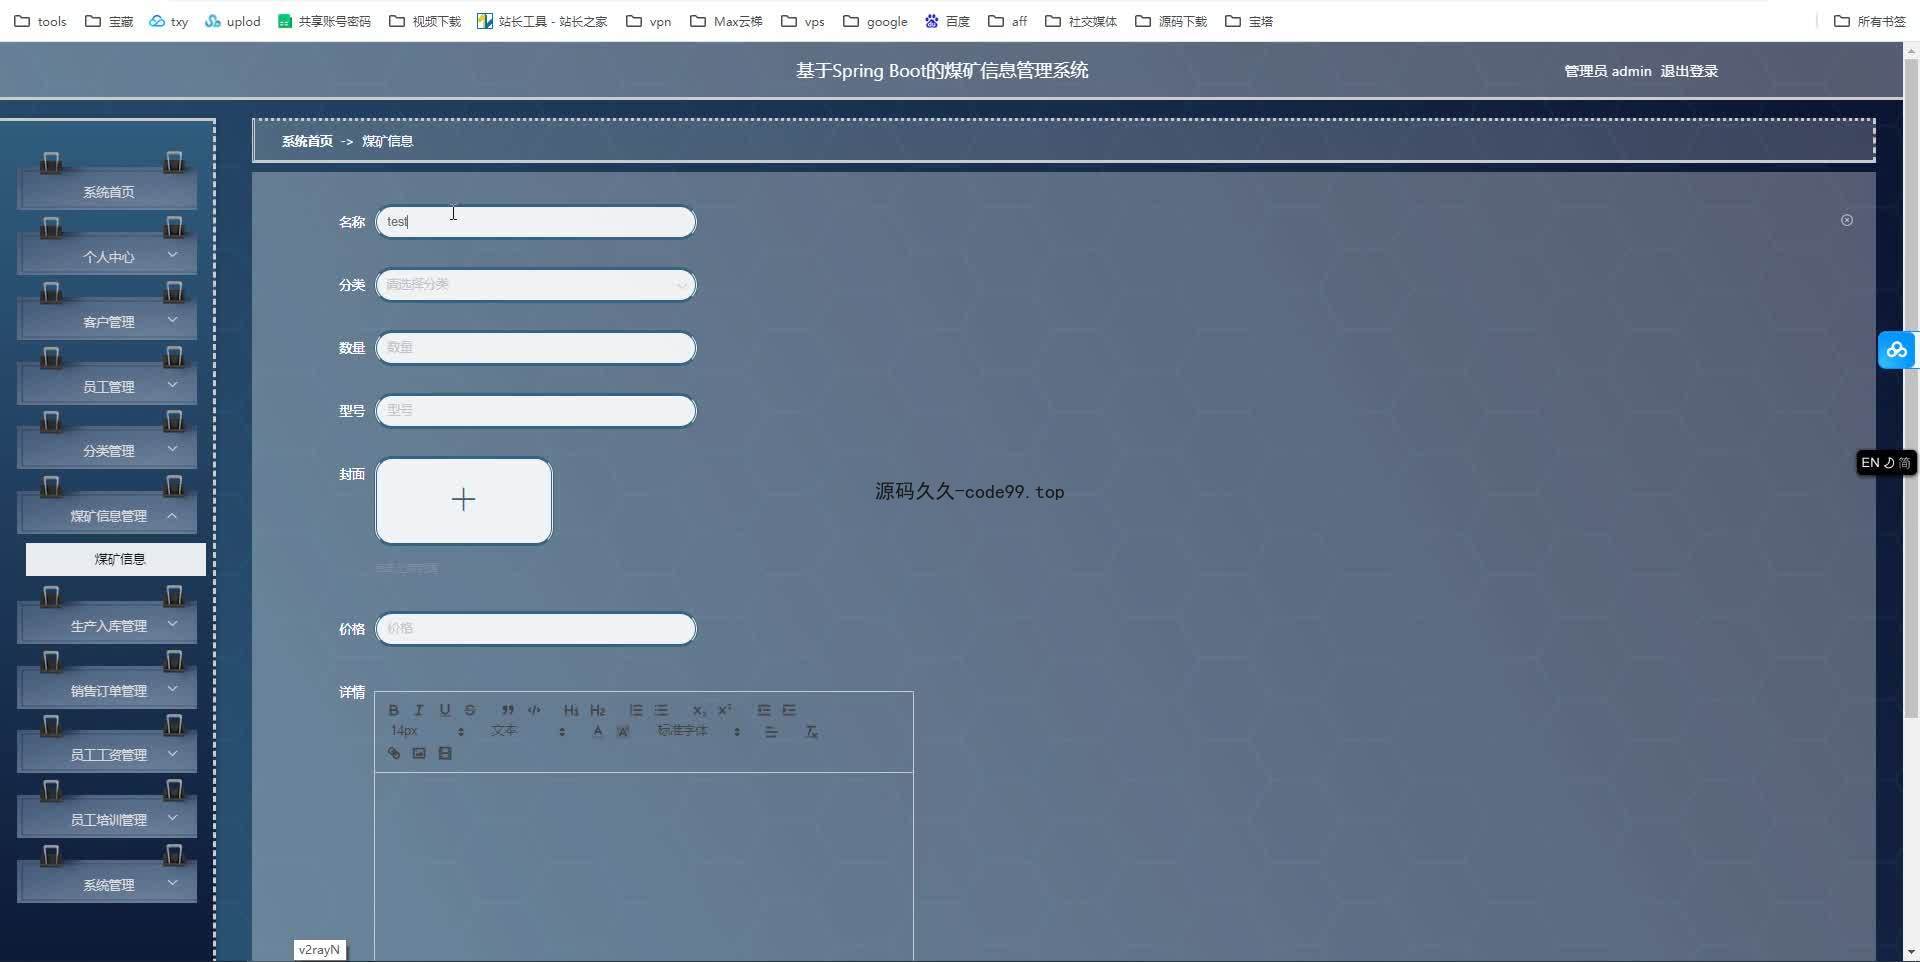Click the page vertical scrollbar
Image resolution: width=1920 pixels, height=962 pixels.
(1911, 390)
